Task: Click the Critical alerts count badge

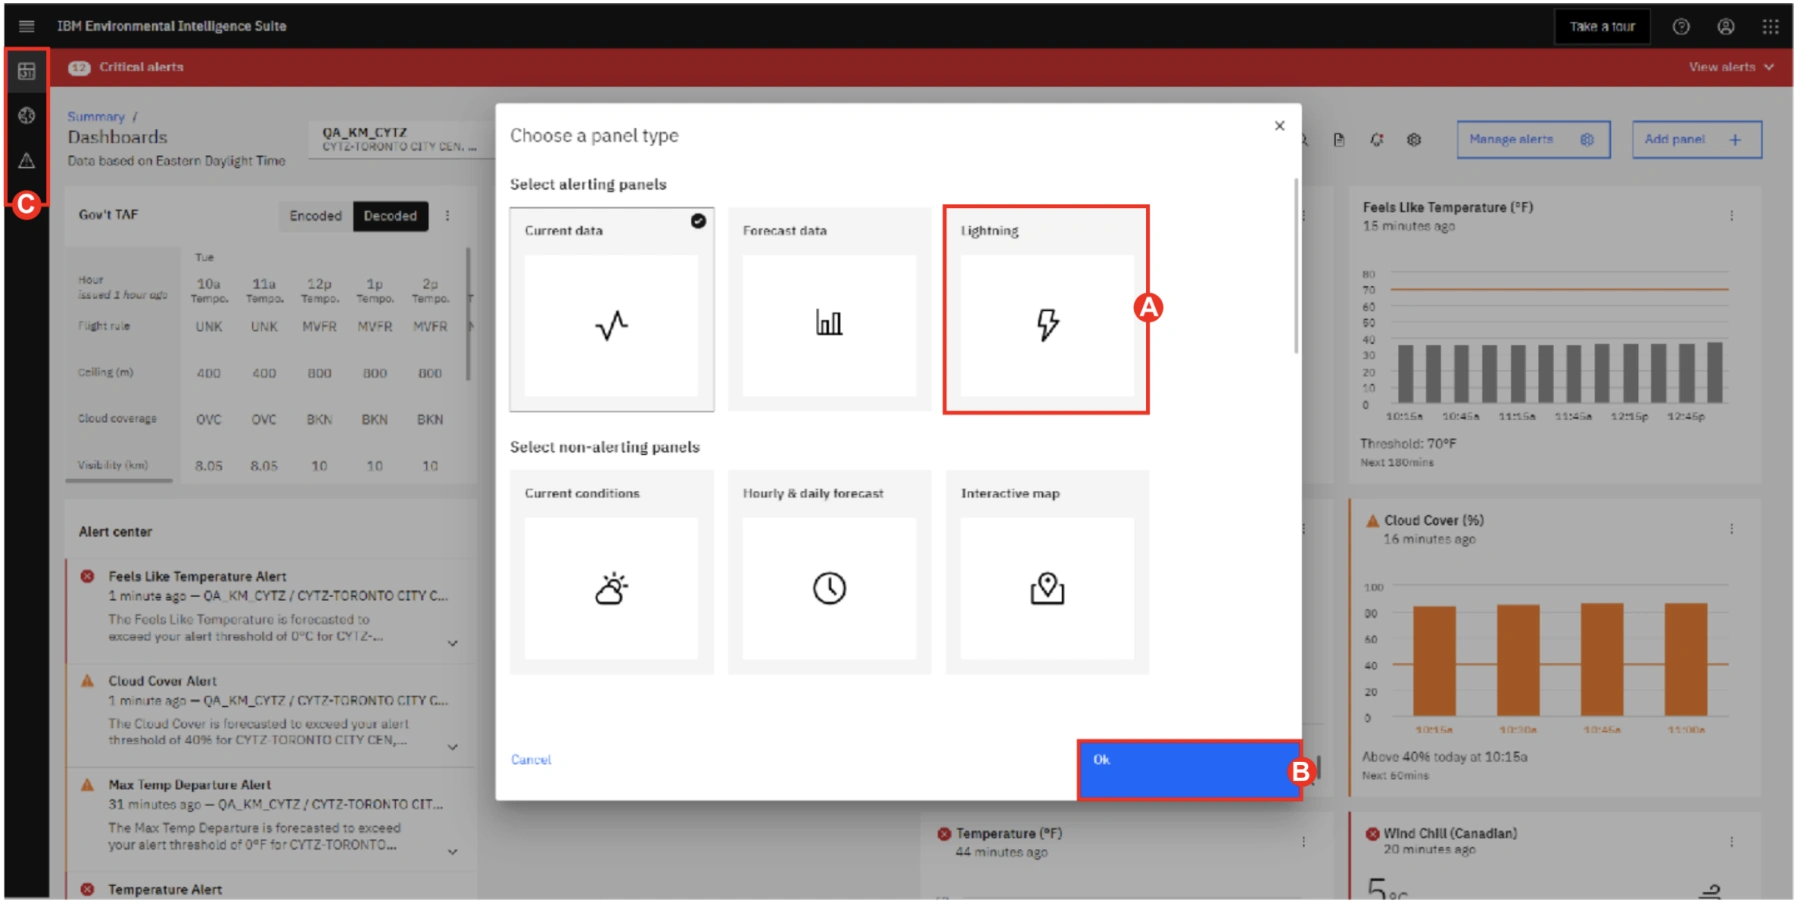Action: tap(79, 68)
